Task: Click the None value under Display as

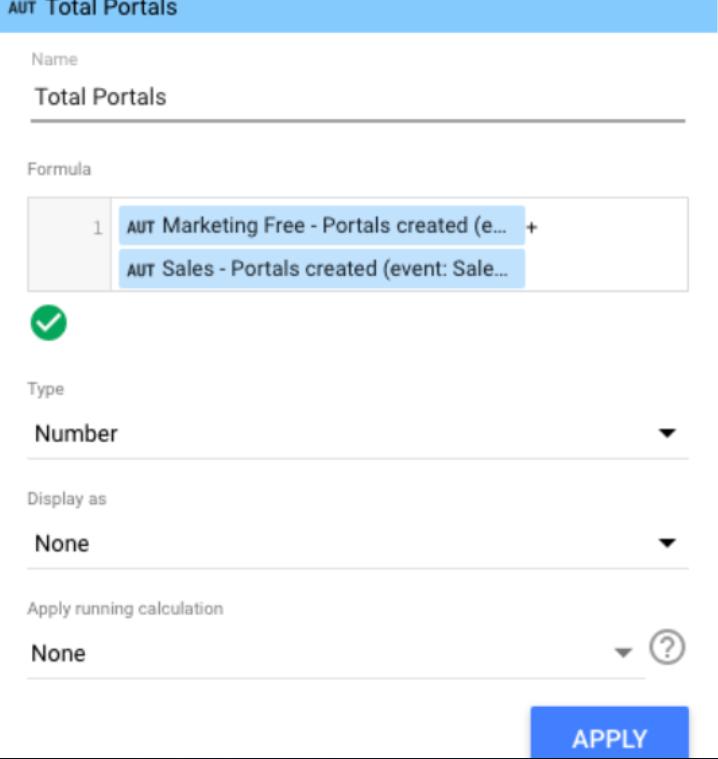Action: point(62,544)
